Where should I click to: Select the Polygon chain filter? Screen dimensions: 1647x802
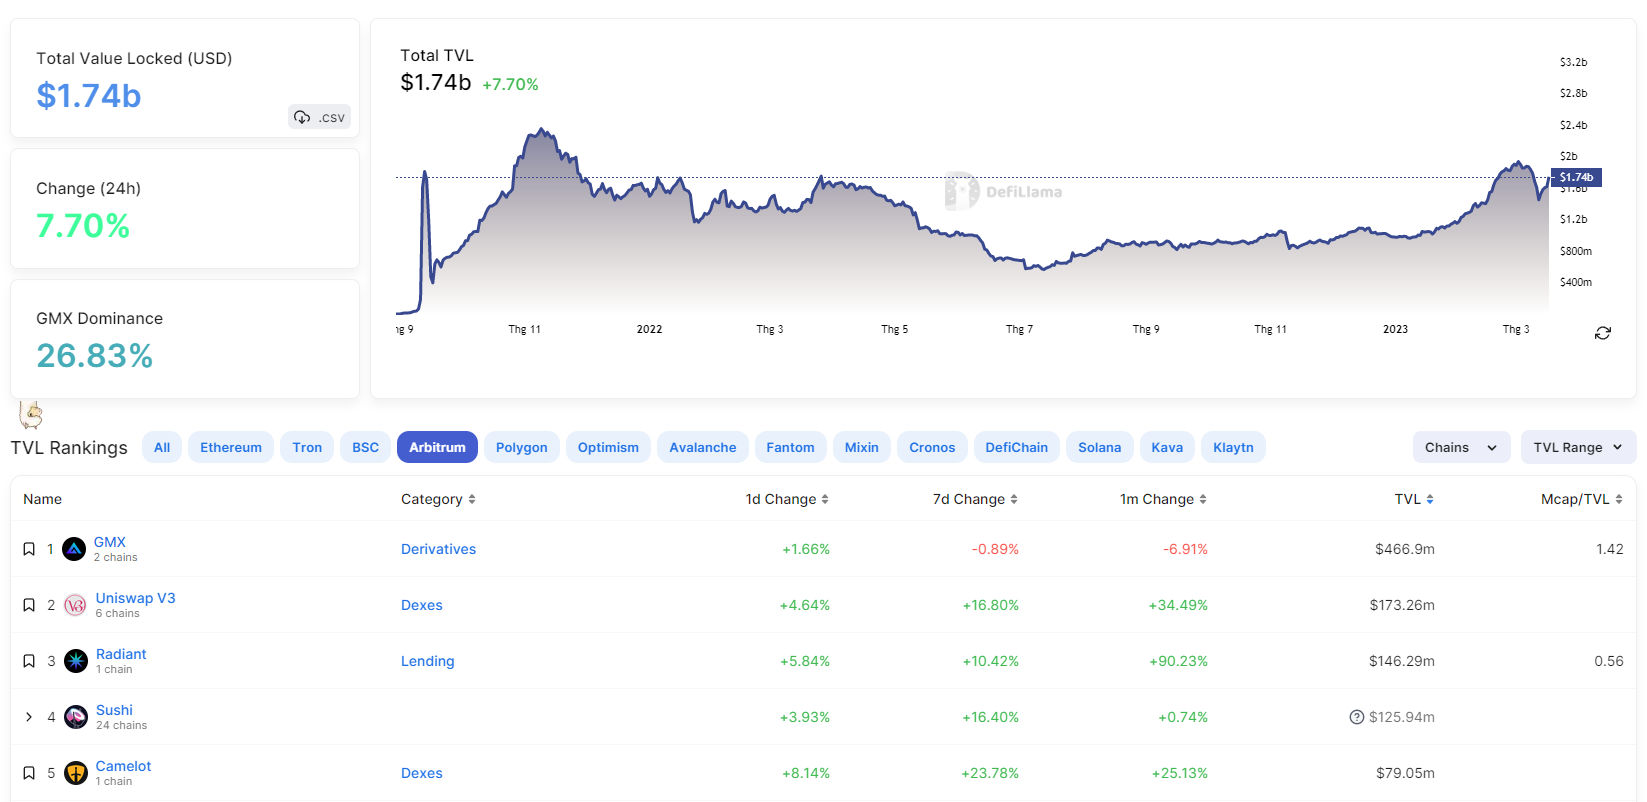click(x=522, y=447)
